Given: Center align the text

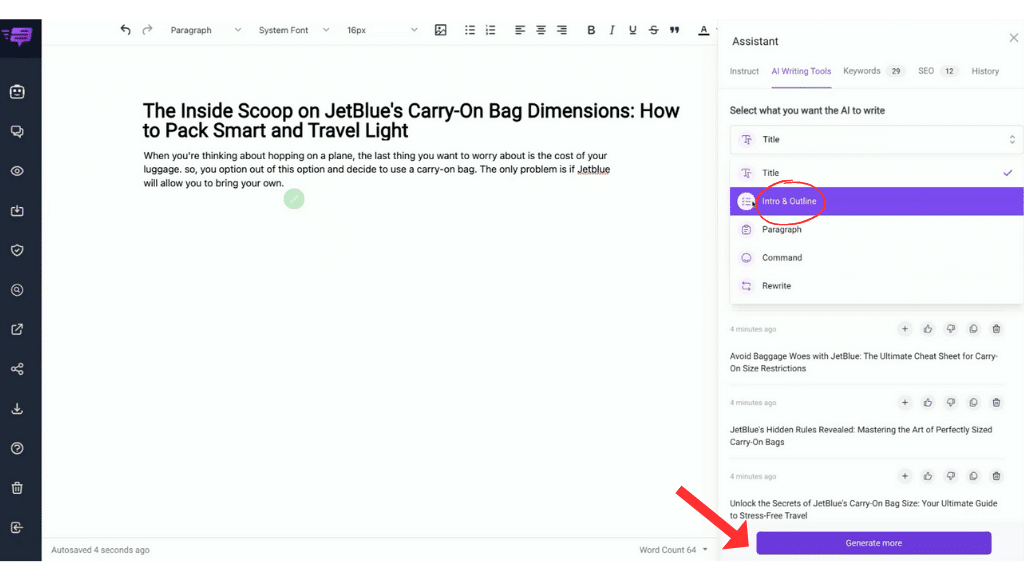Looking at the screenshot, I should coord(541,30).
